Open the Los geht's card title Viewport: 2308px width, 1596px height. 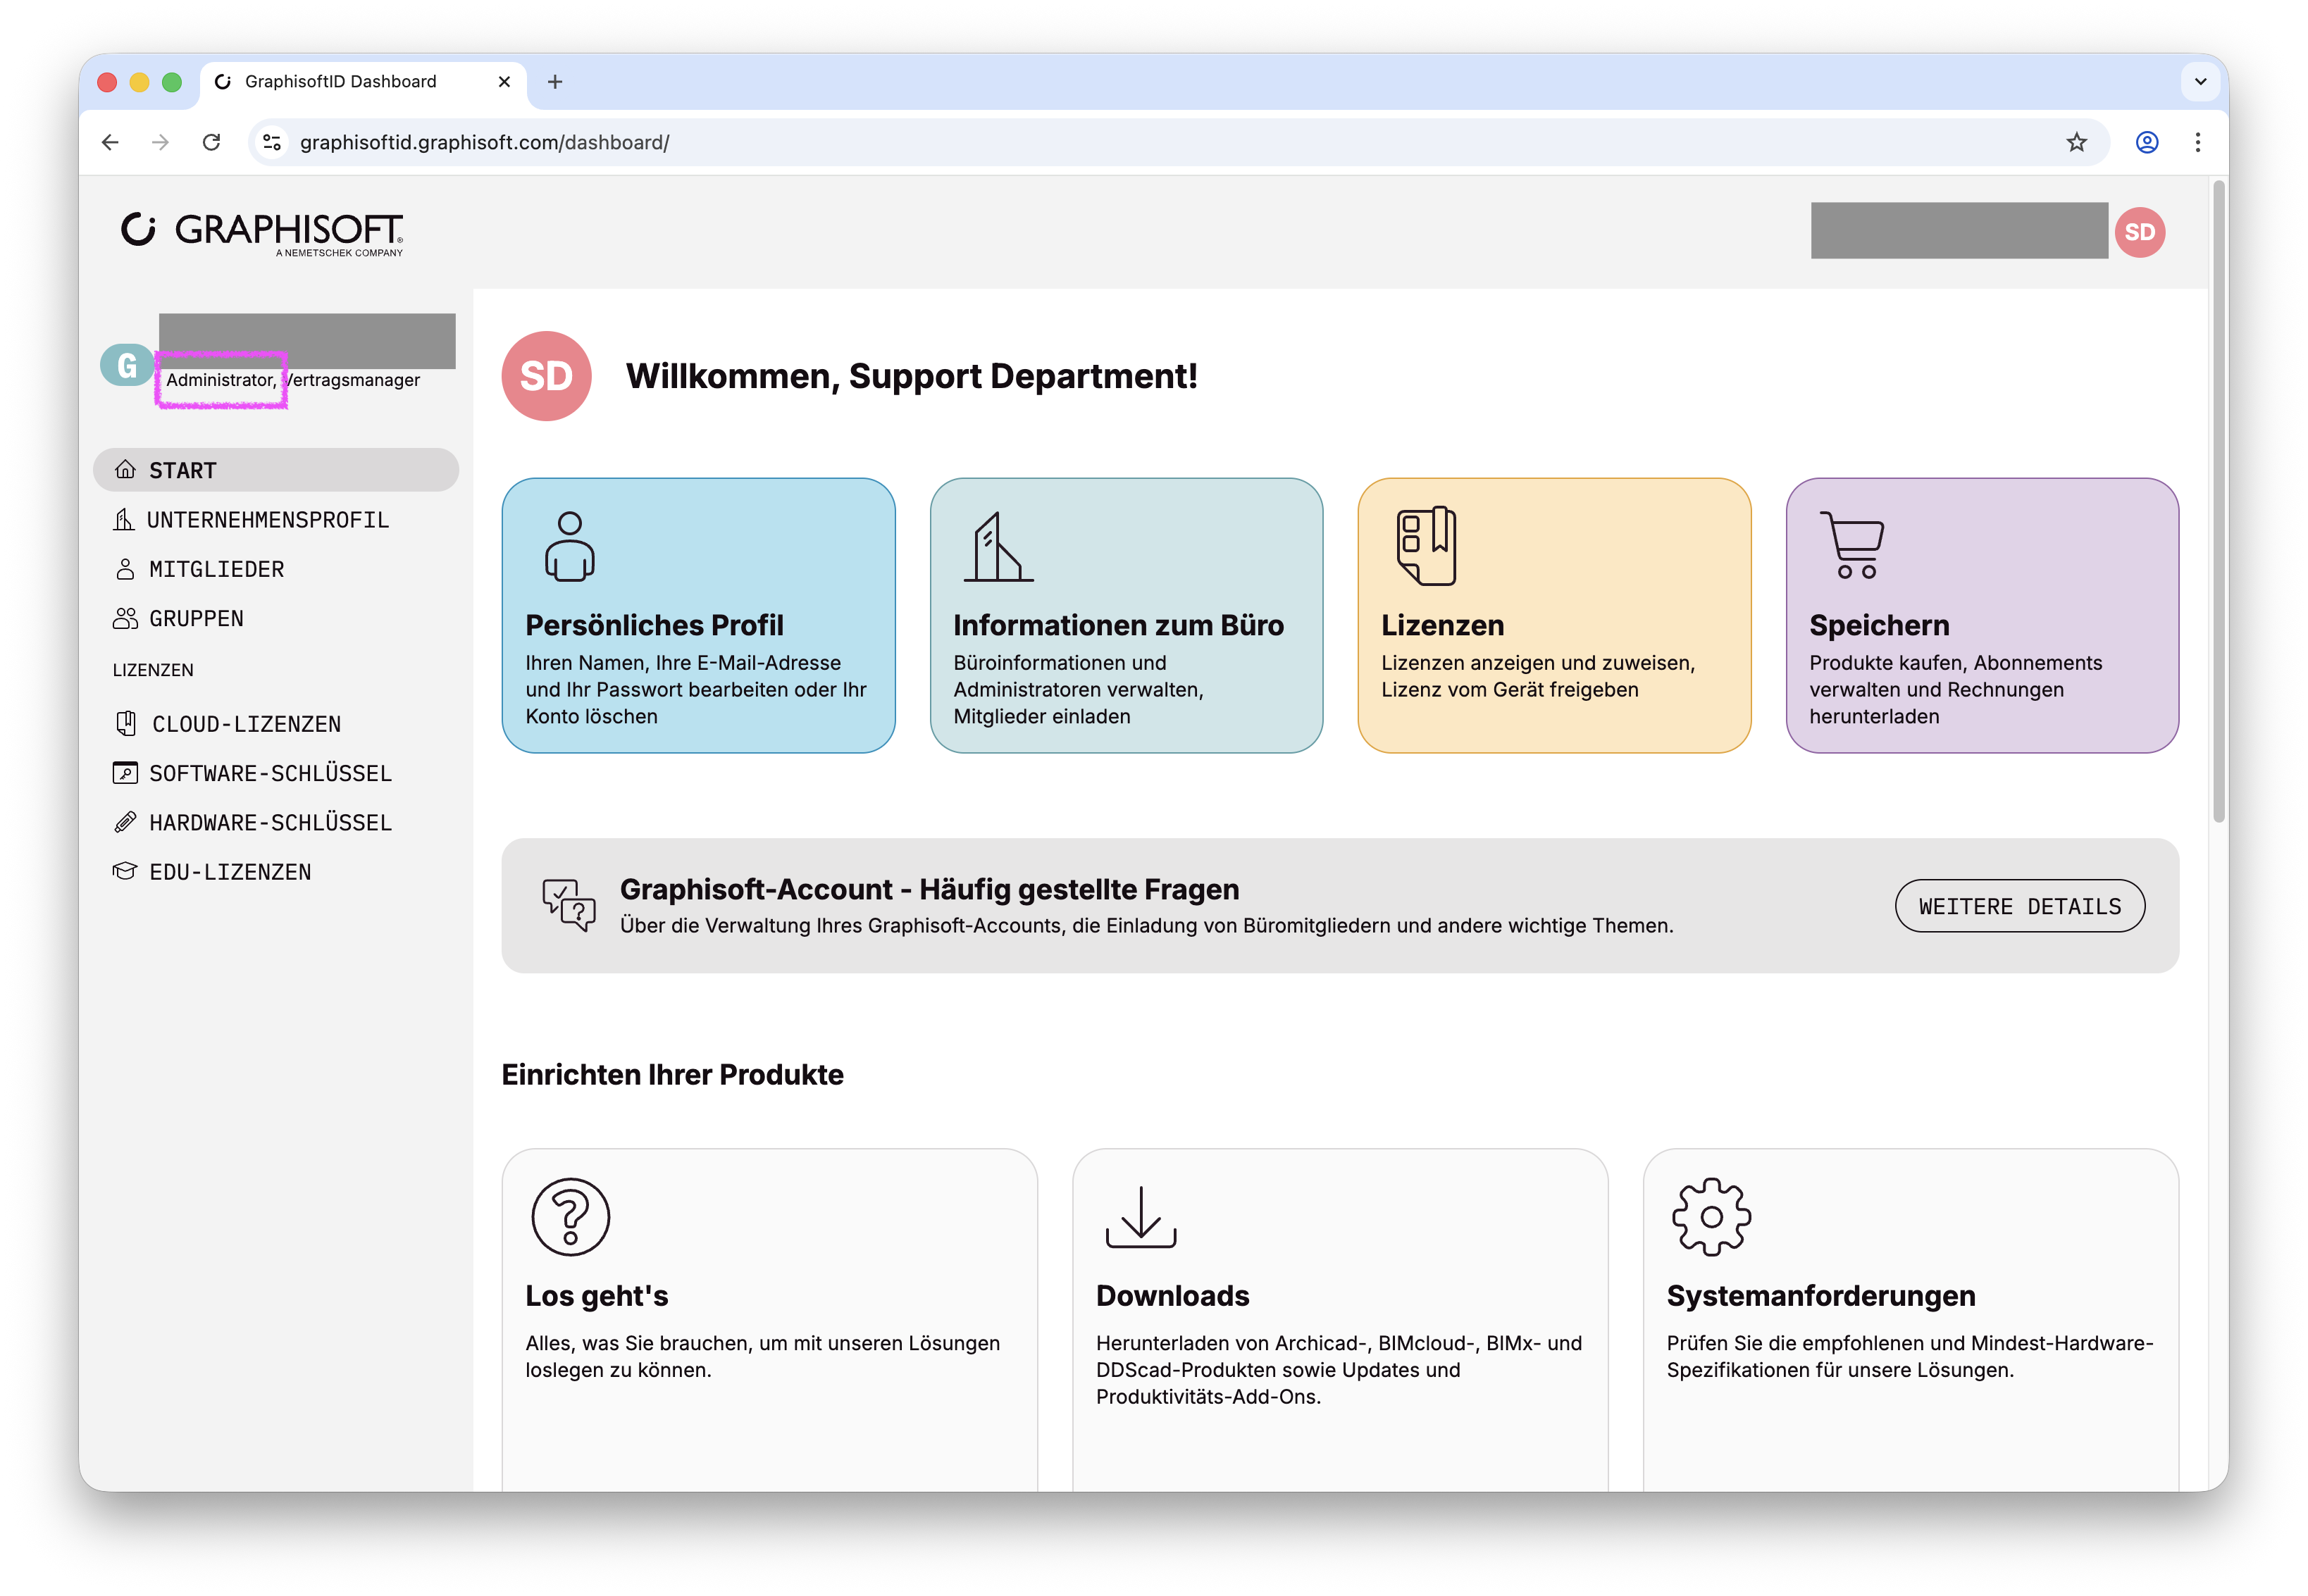597,1295
